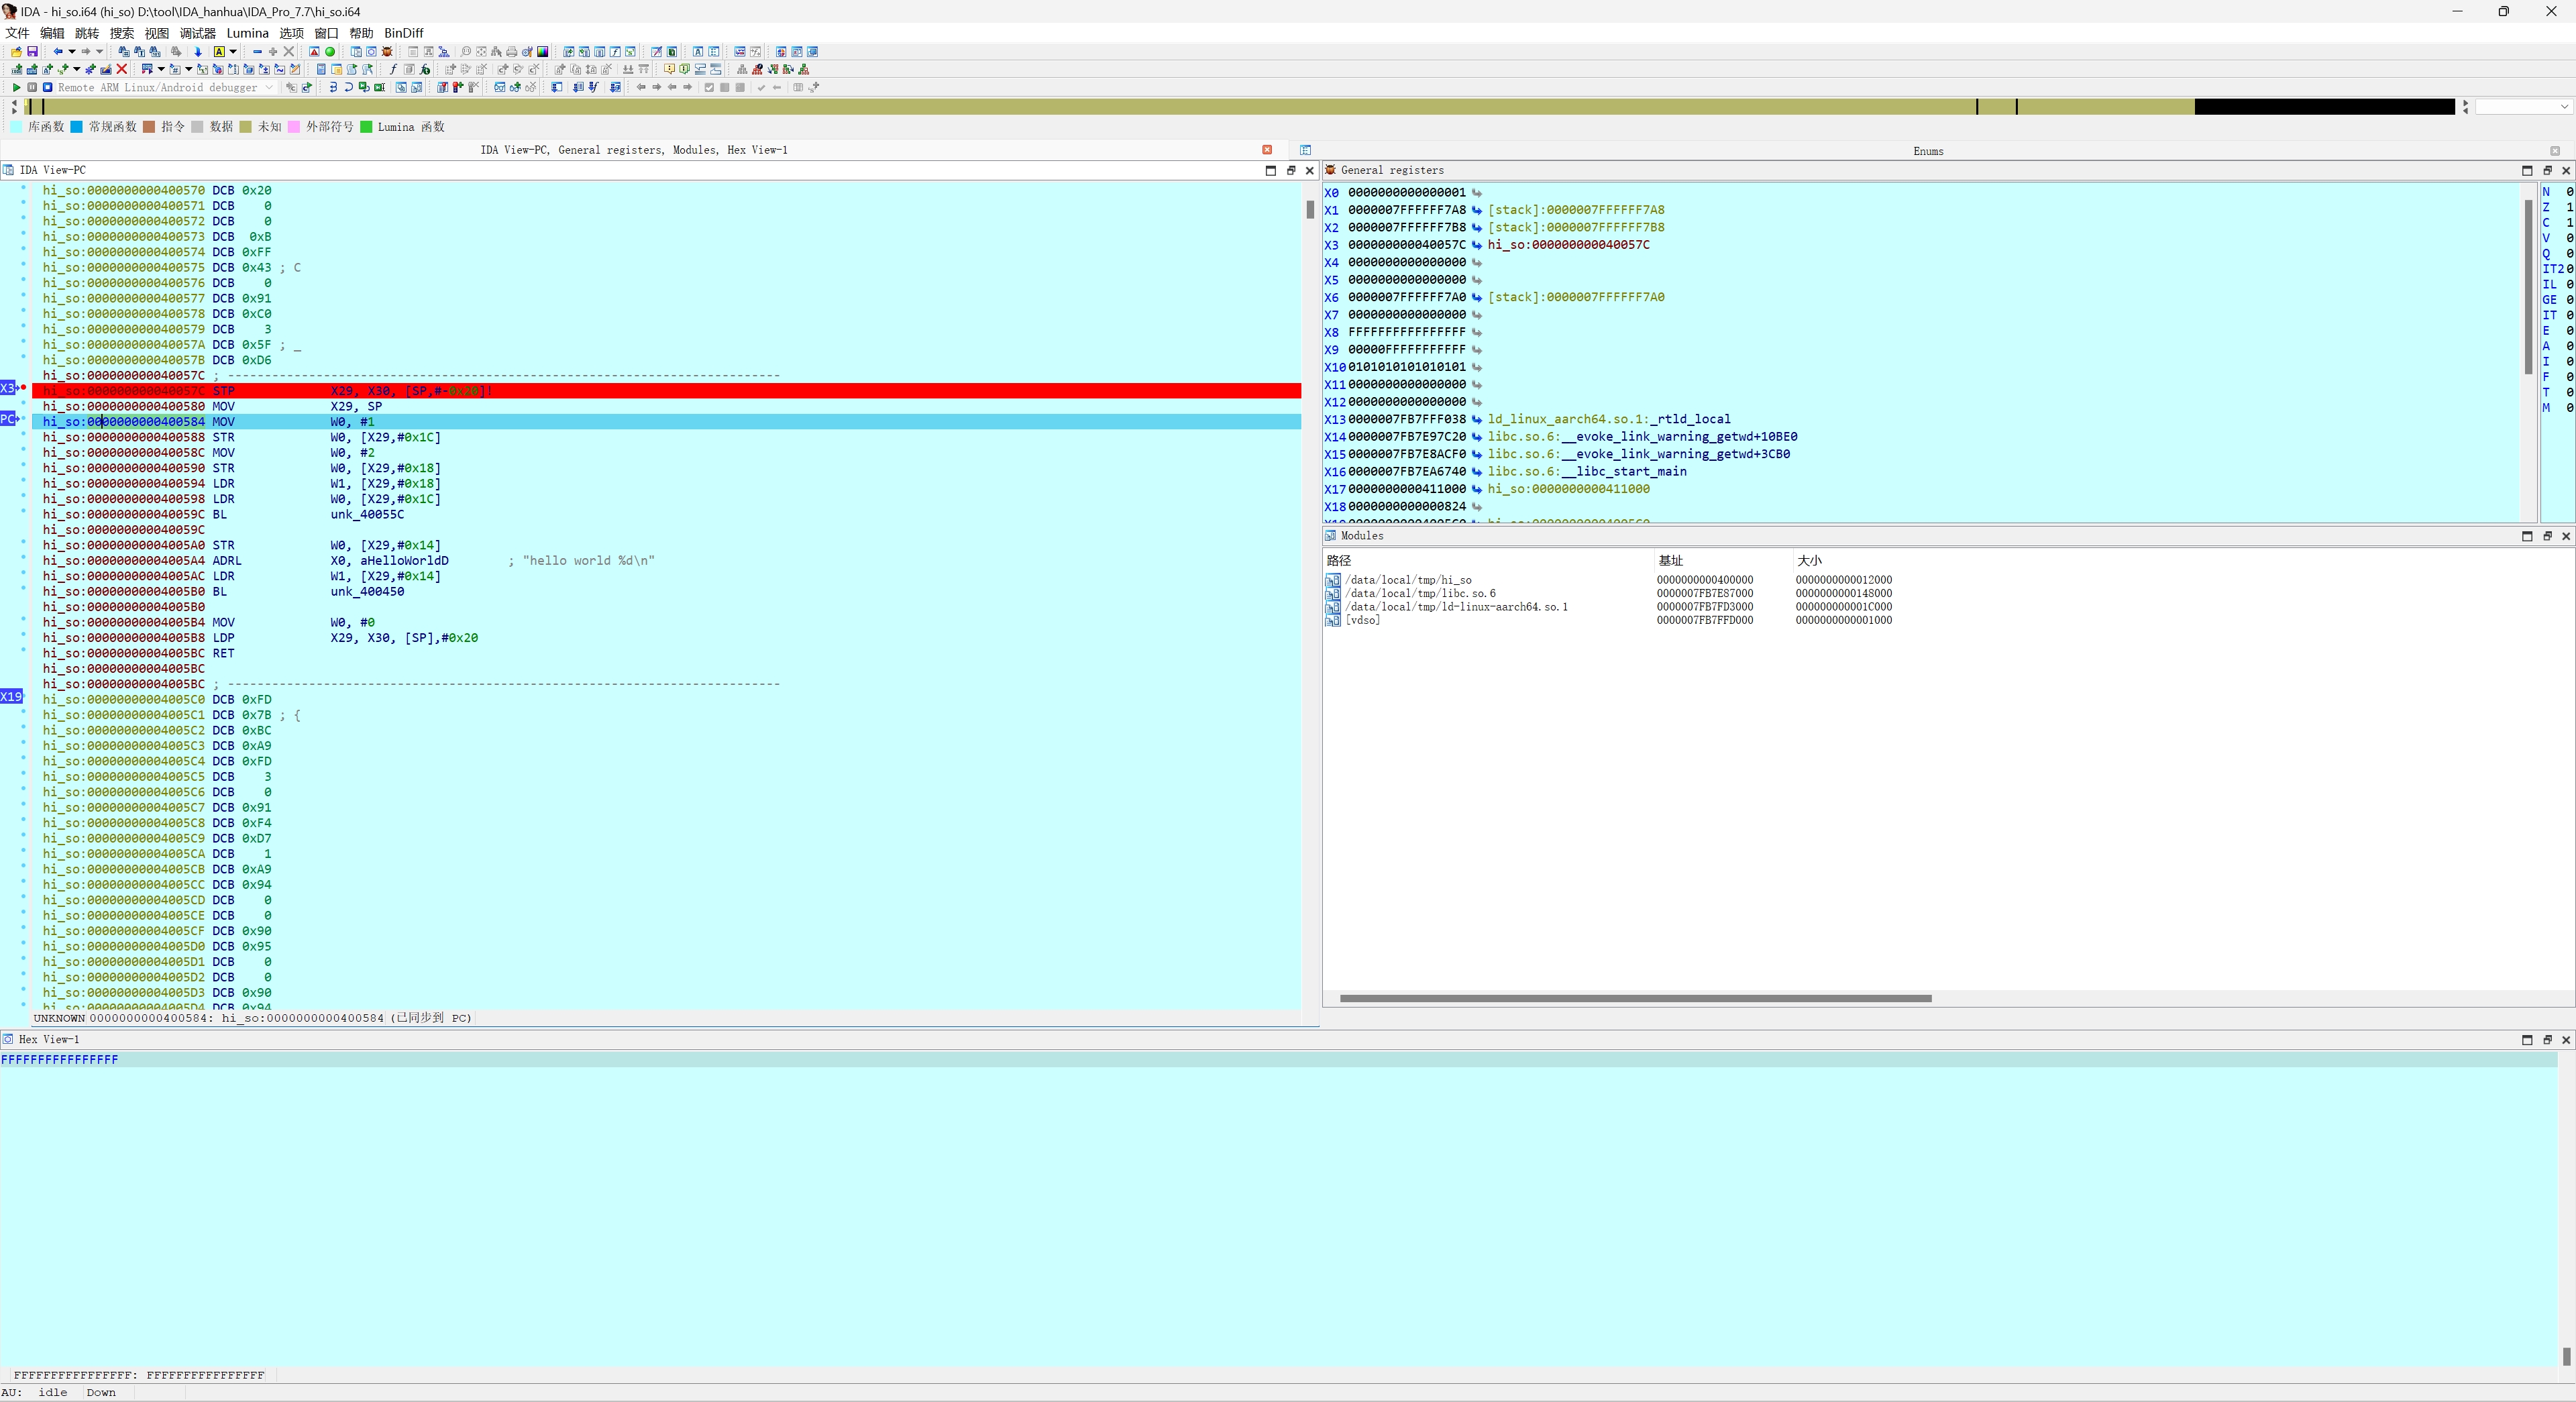Viewport: 2576px width, 1402px height.
Task: Open a file with the folder icon
Action: click(x=16, y=52)
